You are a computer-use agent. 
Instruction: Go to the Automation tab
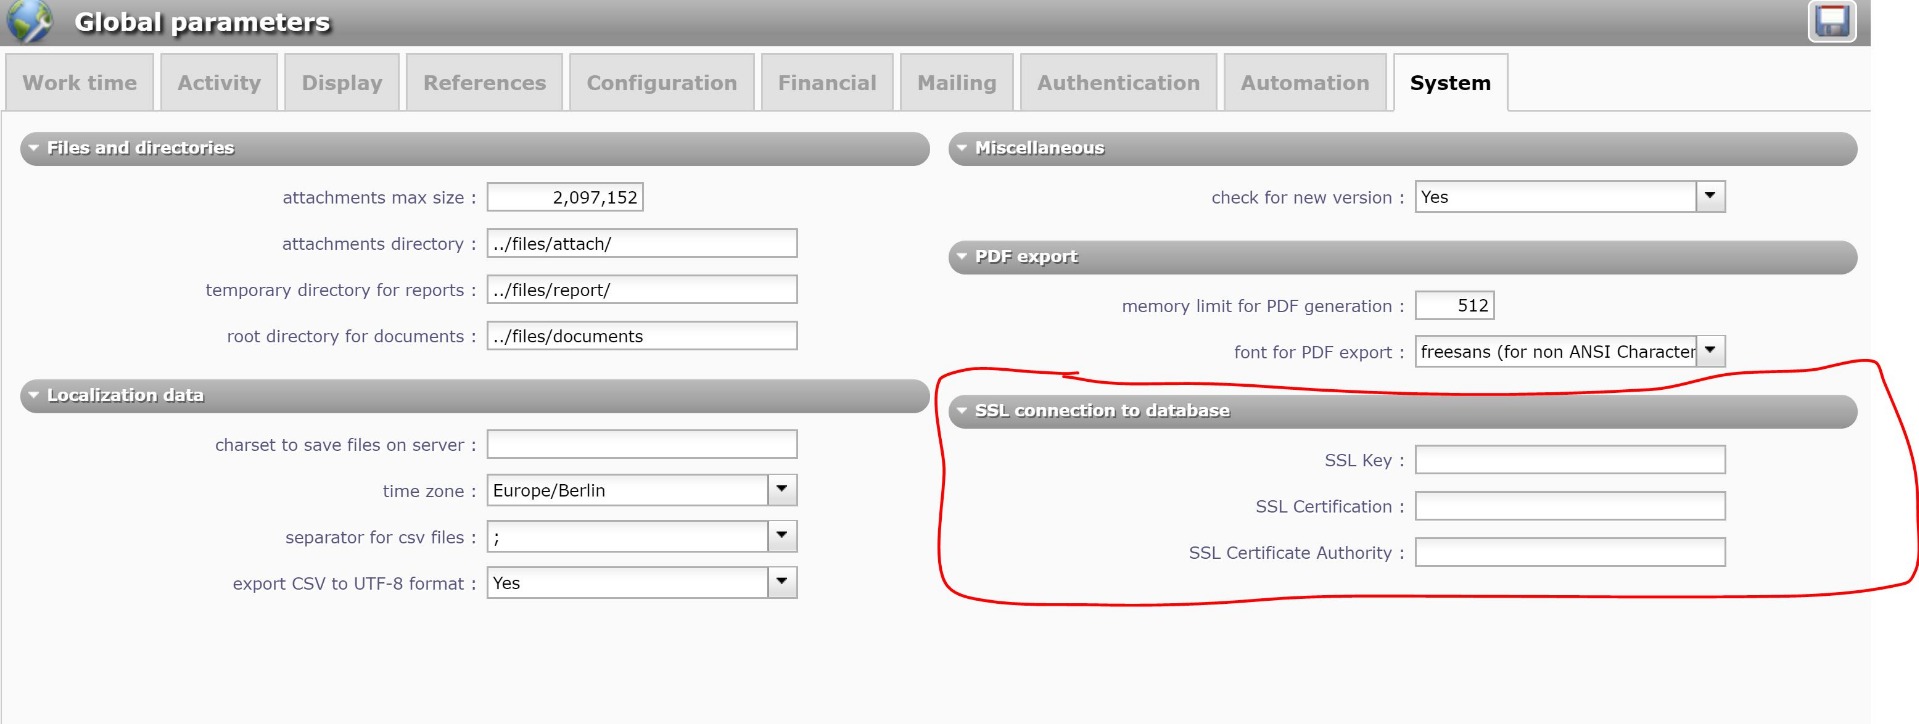click(x=1305, y=83)
